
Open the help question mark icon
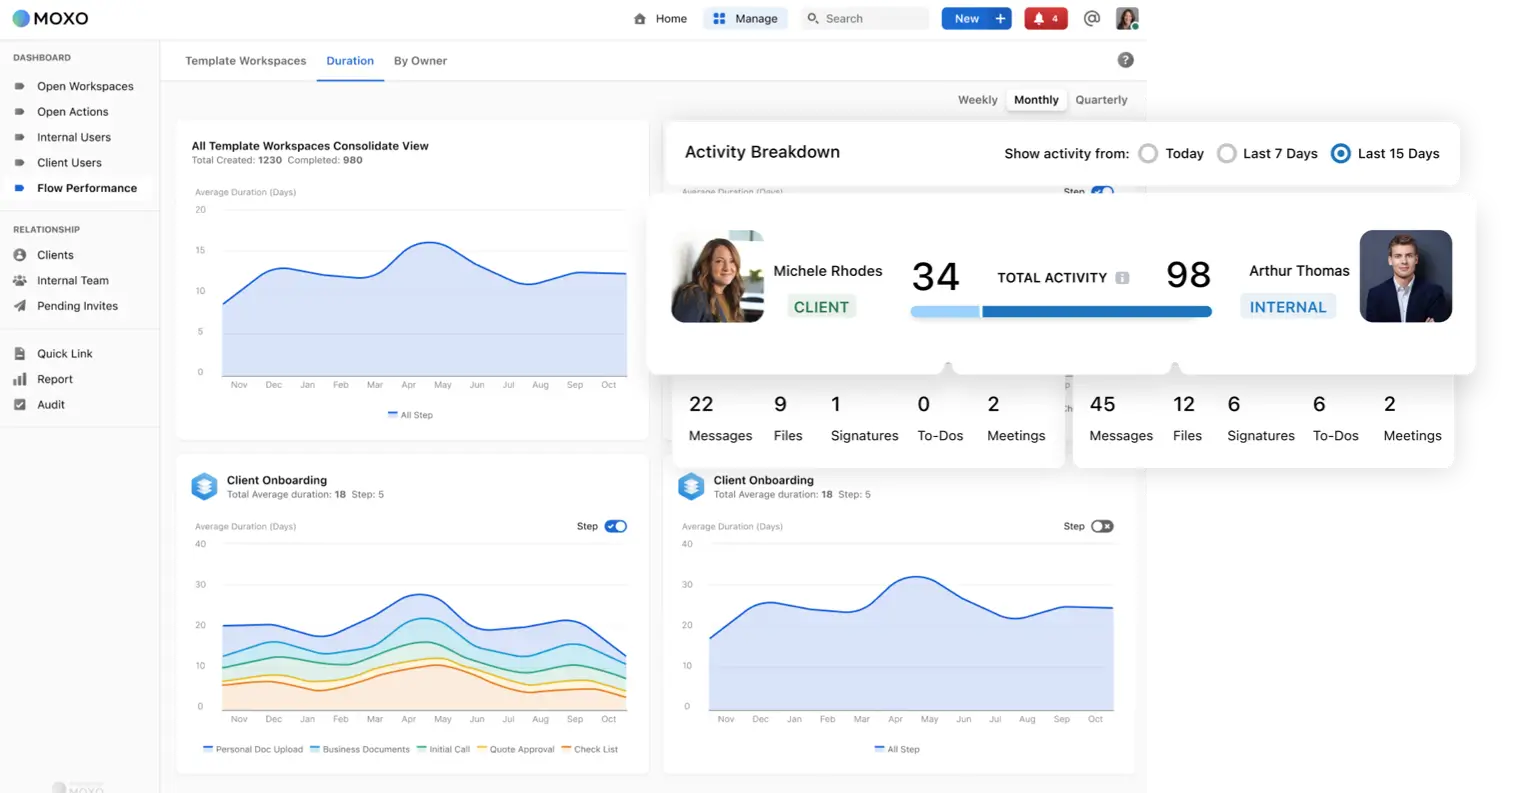[x=1125, y=60]
